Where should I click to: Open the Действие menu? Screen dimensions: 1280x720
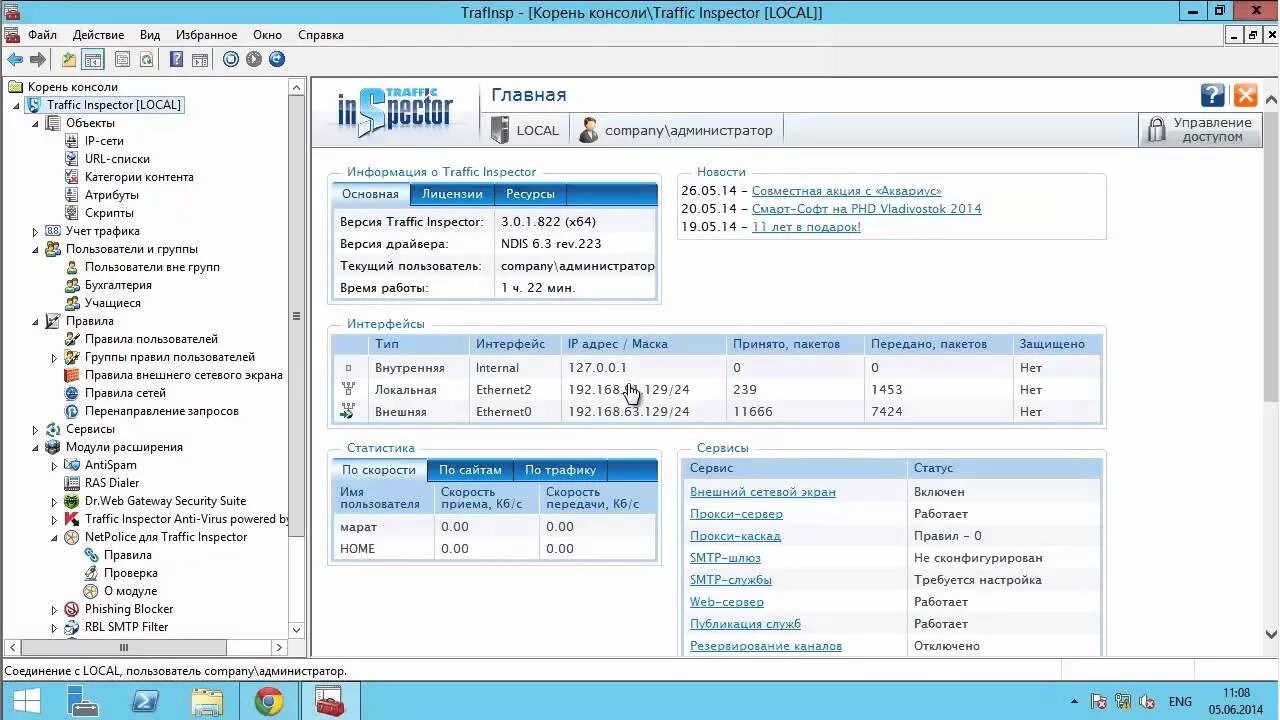click(98, 35)
